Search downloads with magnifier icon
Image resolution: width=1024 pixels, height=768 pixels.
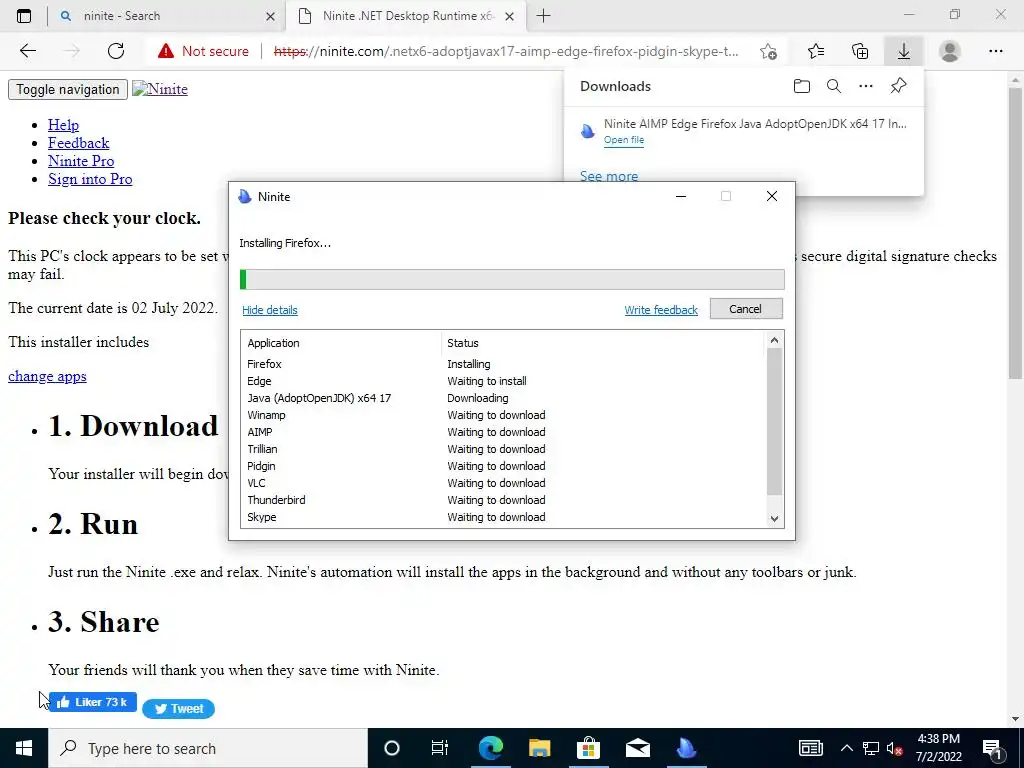[834, 86]
